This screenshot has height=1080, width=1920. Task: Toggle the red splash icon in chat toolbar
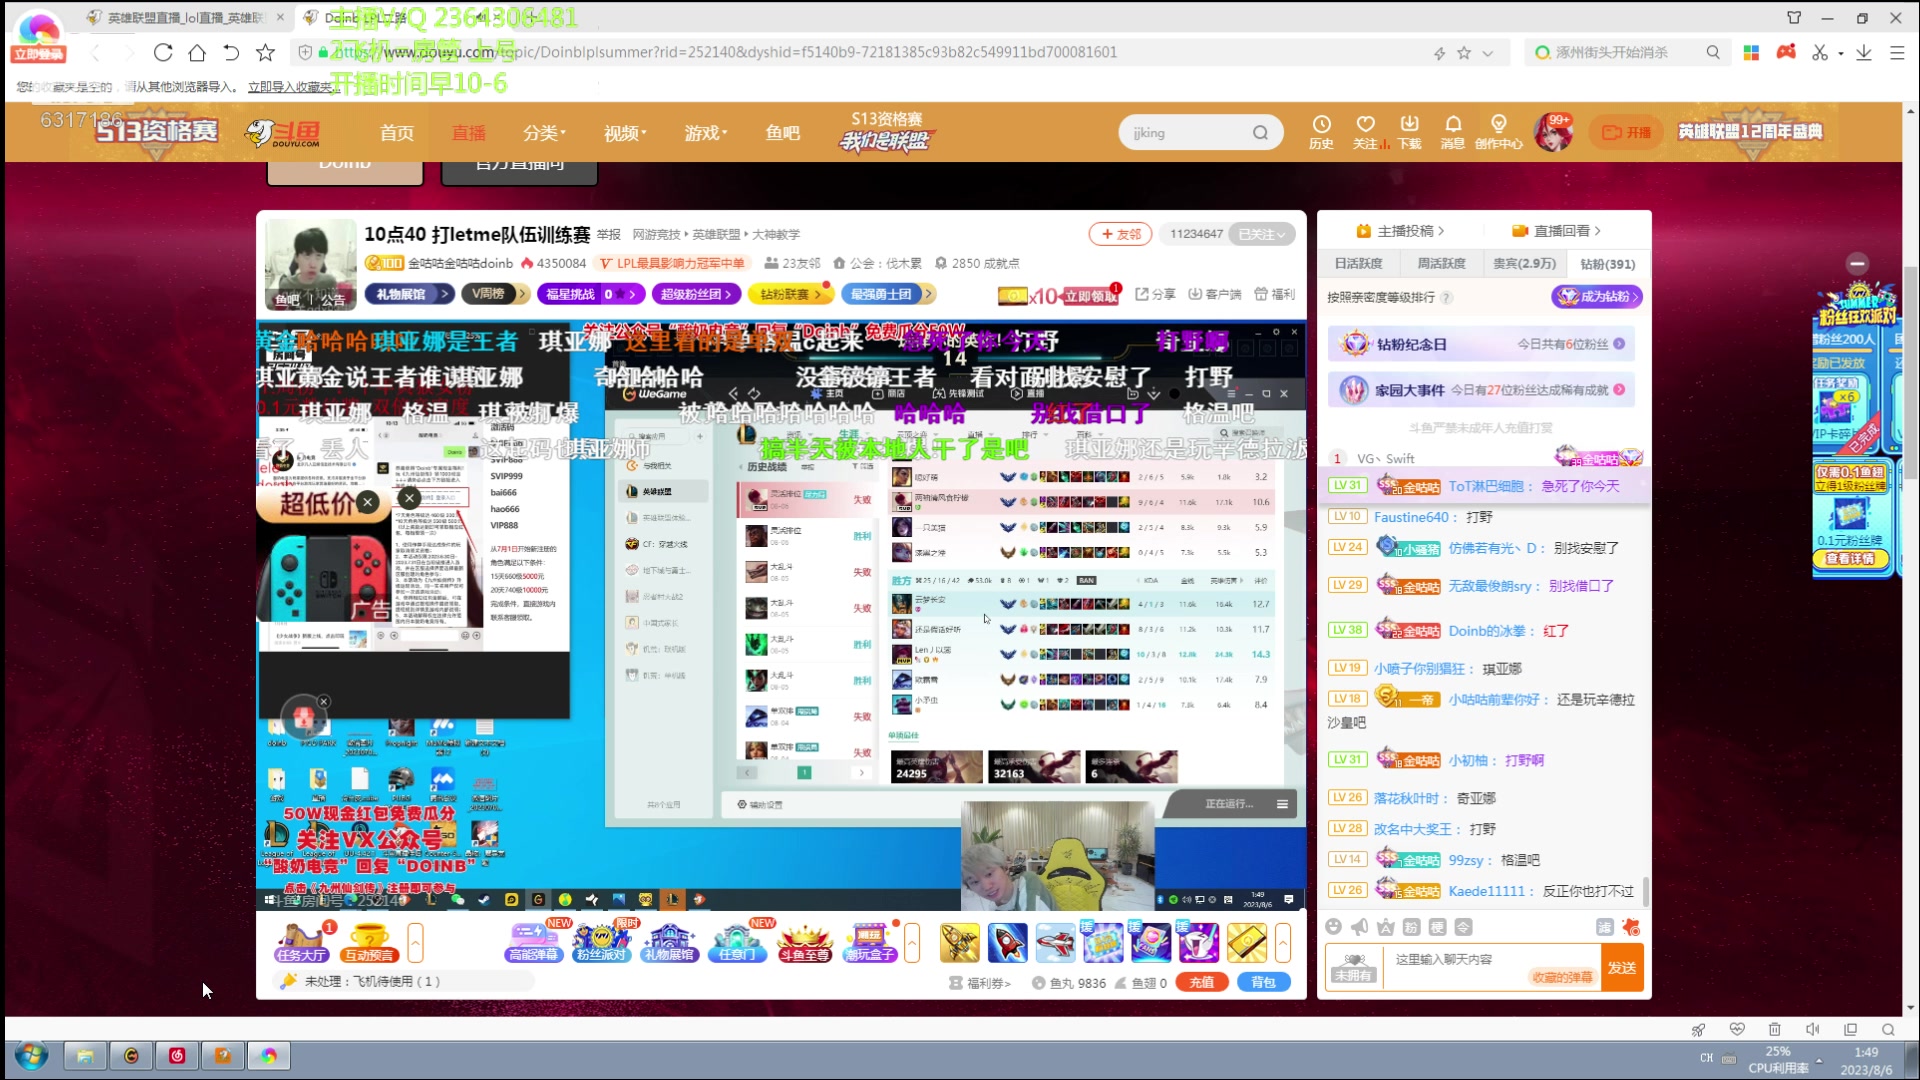tap(1631, 927)
